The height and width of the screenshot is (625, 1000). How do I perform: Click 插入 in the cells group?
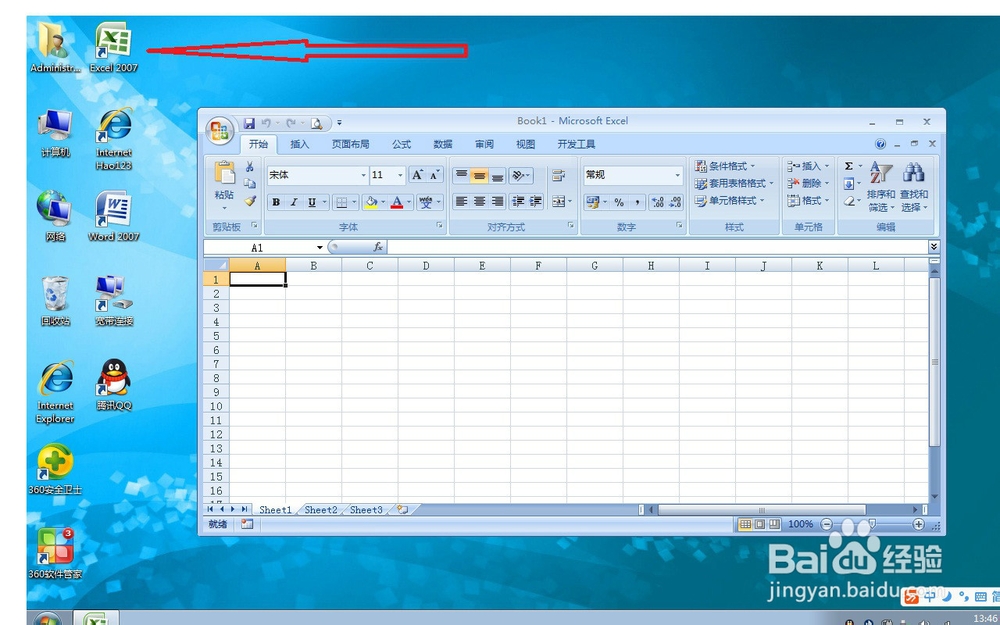pyautogui.click(x=807, y=166)
